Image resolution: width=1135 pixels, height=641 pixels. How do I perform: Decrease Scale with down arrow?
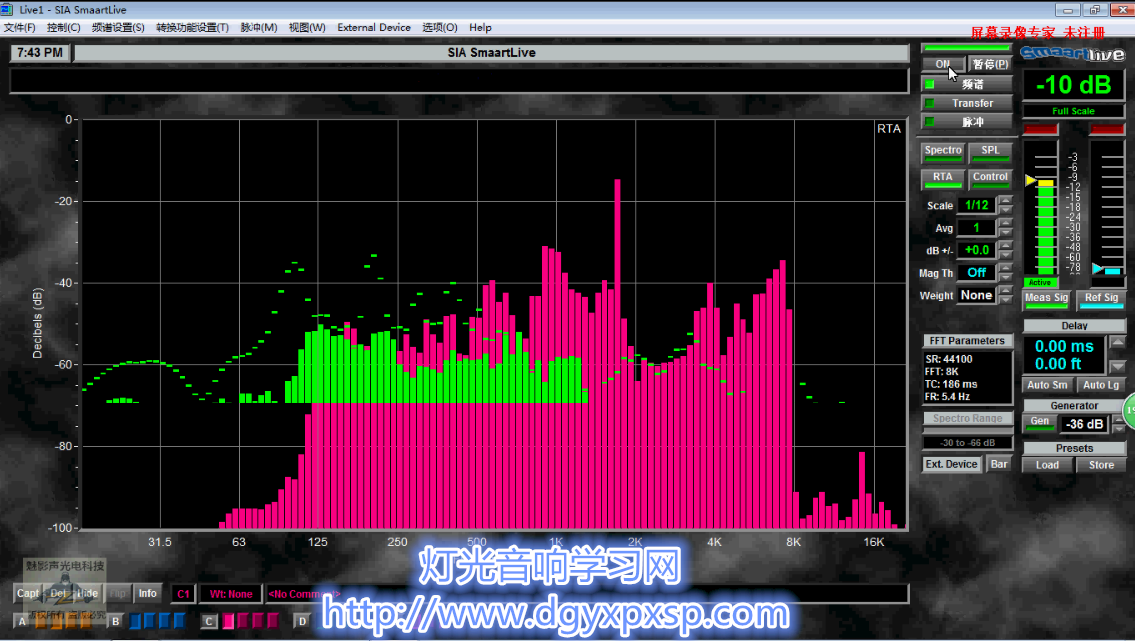[x=1005, y=210]
